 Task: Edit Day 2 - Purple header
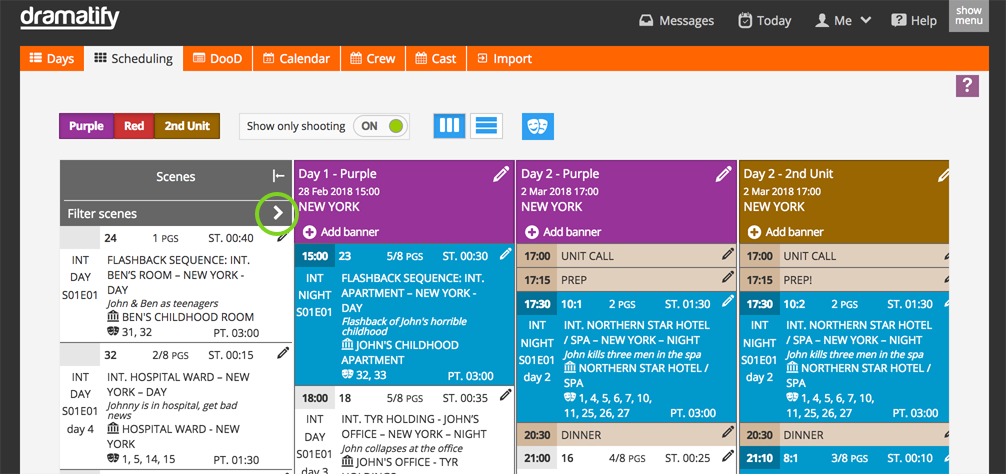click(723, 174)
